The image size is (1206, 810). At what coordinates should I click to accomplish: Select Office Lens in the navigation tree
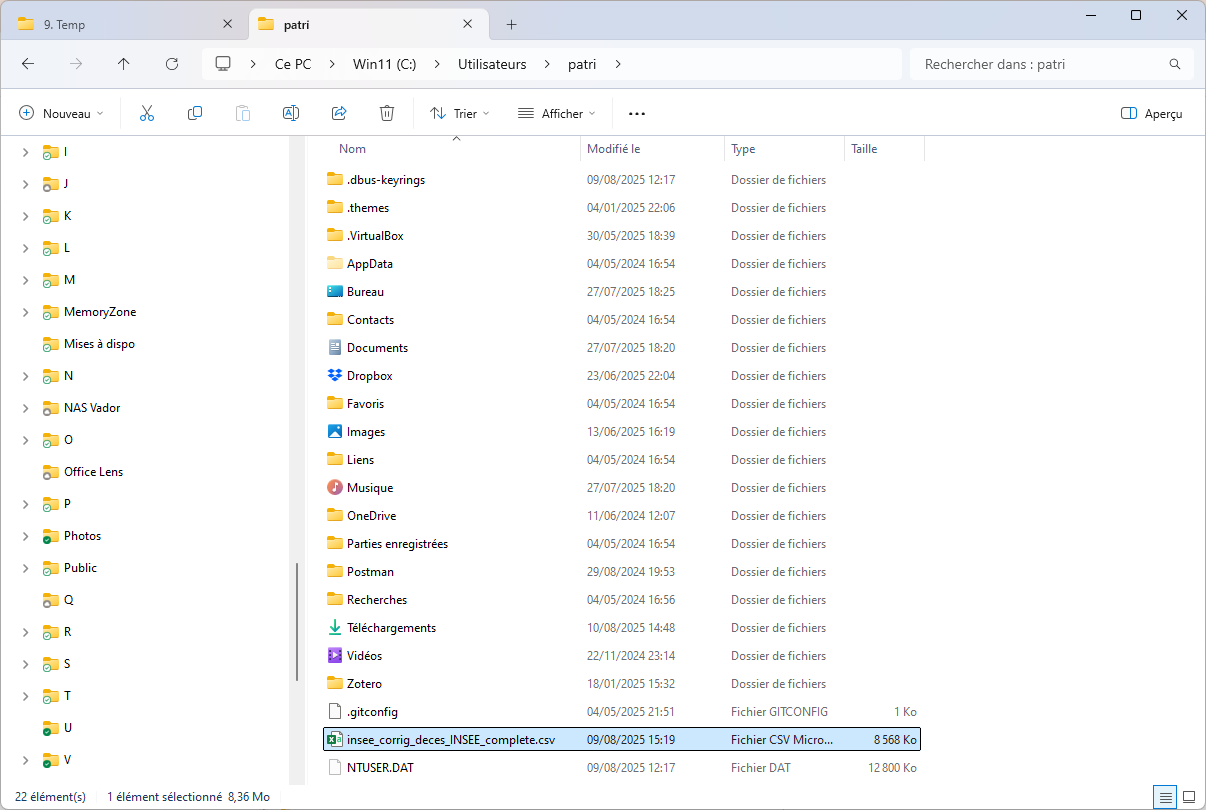tap(94, 472)
